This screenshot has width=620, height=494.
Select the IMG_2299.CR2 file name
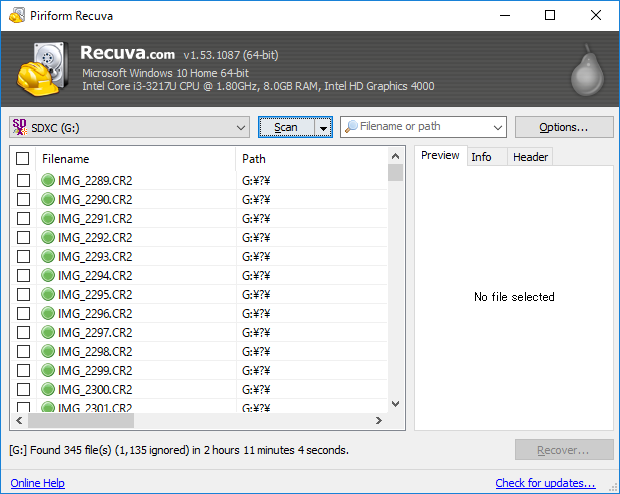95,371
